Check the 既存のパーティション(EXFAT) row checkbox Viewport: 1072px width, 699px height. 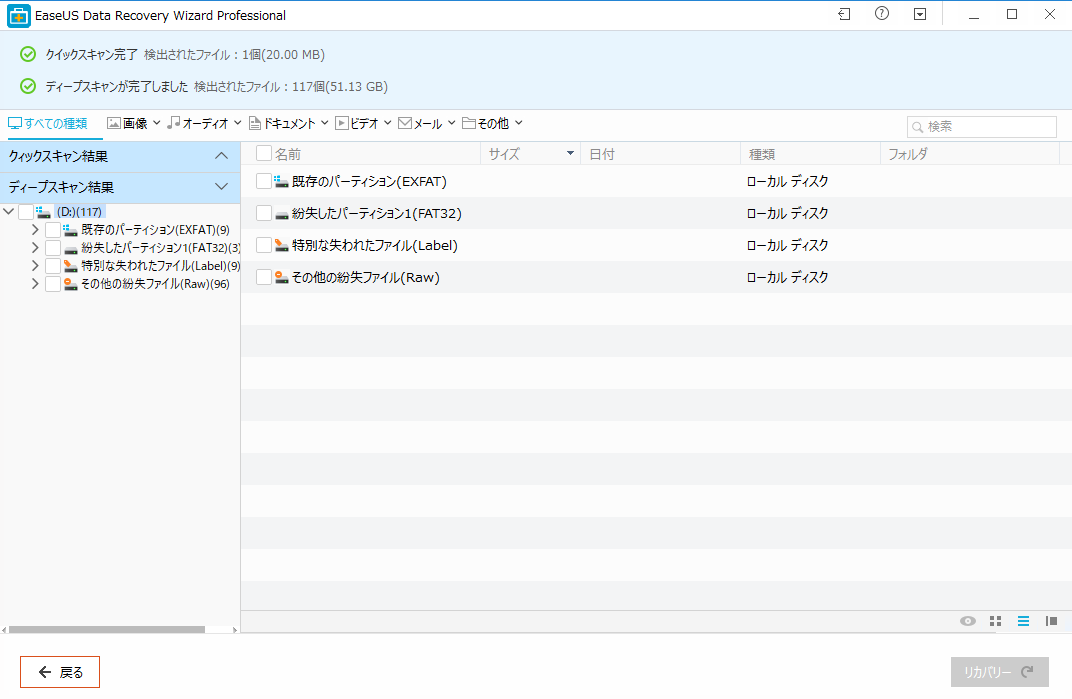(x=264, y=181)
